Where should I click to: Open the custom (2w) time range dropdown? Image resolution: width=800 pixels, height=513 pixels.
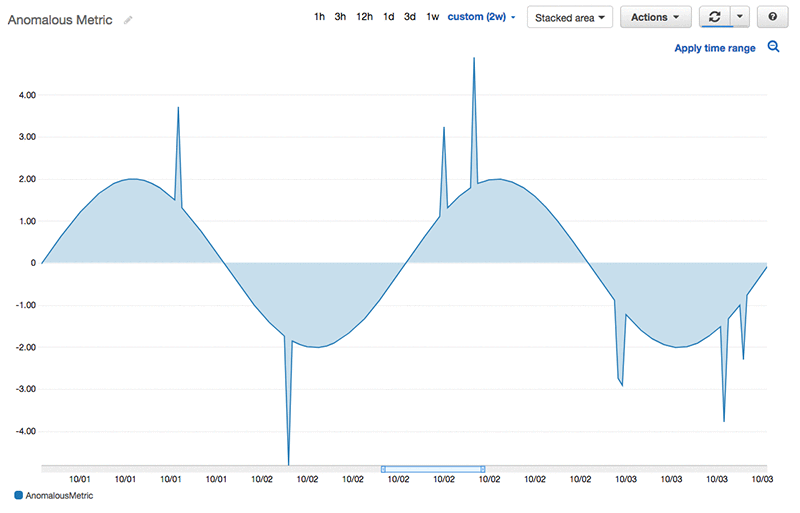[x=481, y=17]
